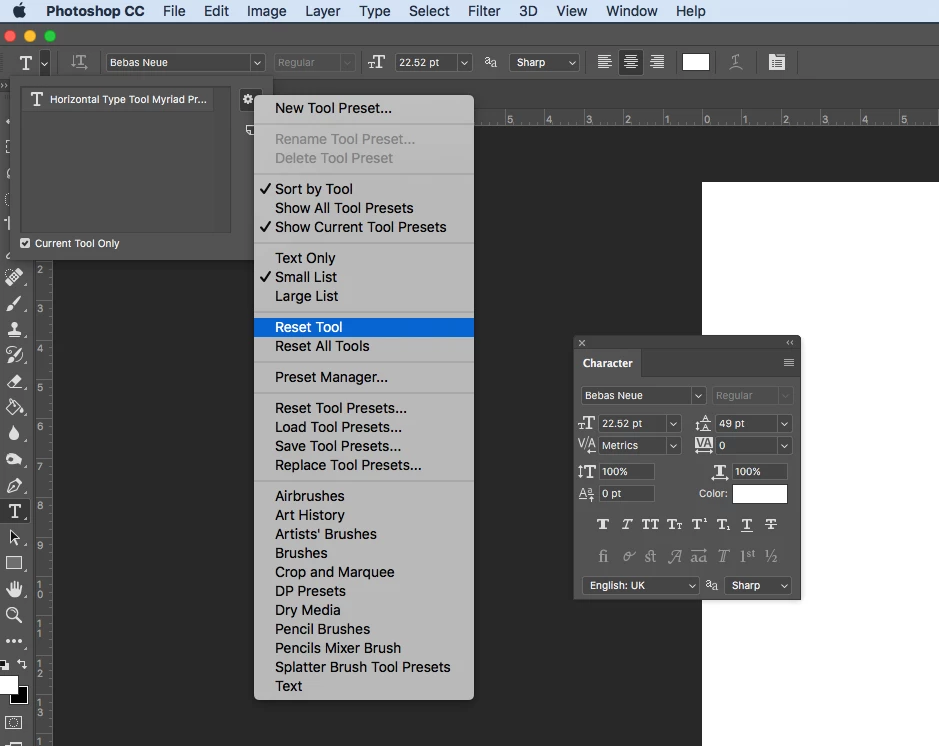Center text in options bar
This screenshot has height=746, width=939.
point(631,62)
